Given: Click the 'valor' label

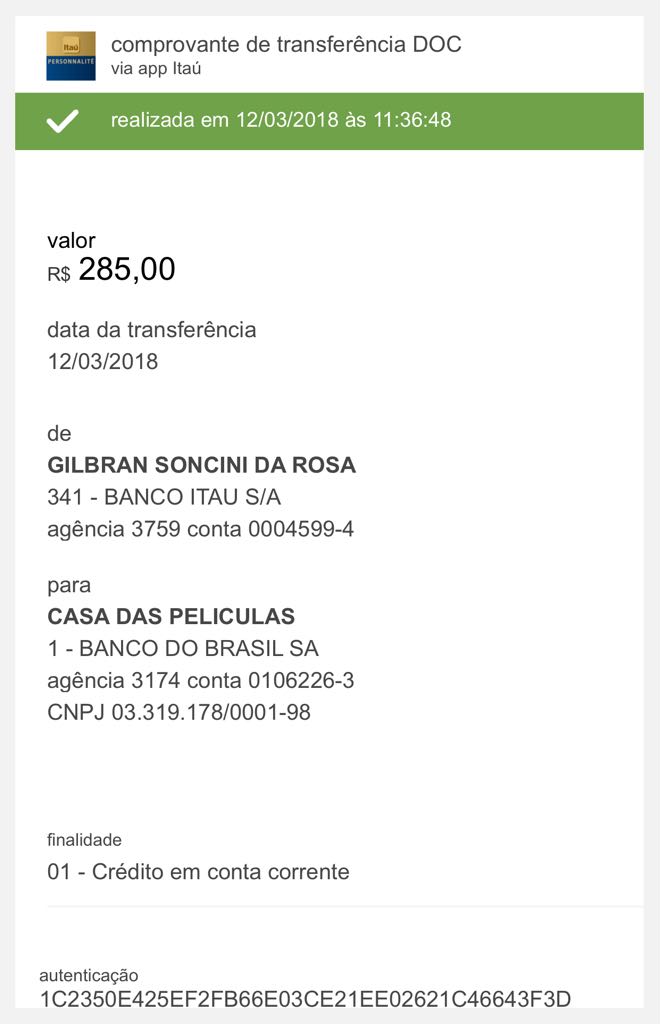Looking at the screenshot, I should [x=71, y=240].
